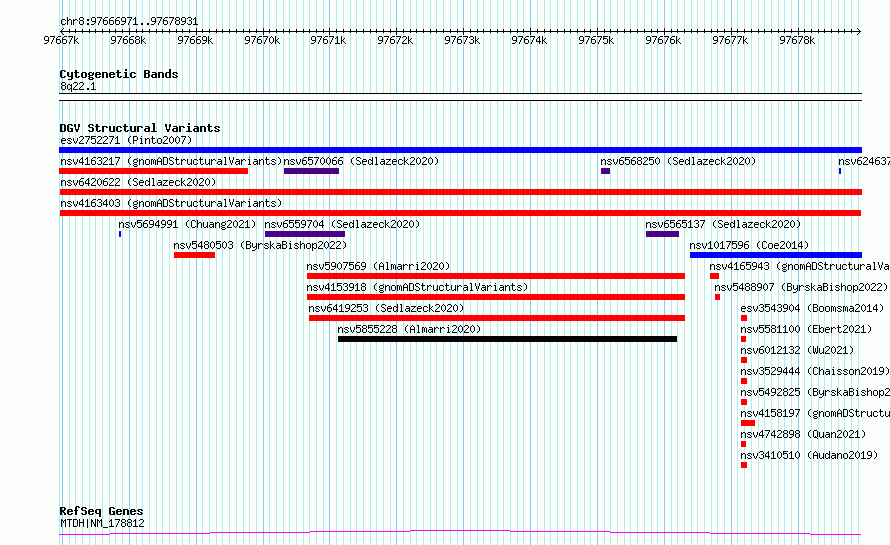Click the nsv6565137 purple variant bar
Image resolution: width=890 pixels, height=545 pixels.
662,234
